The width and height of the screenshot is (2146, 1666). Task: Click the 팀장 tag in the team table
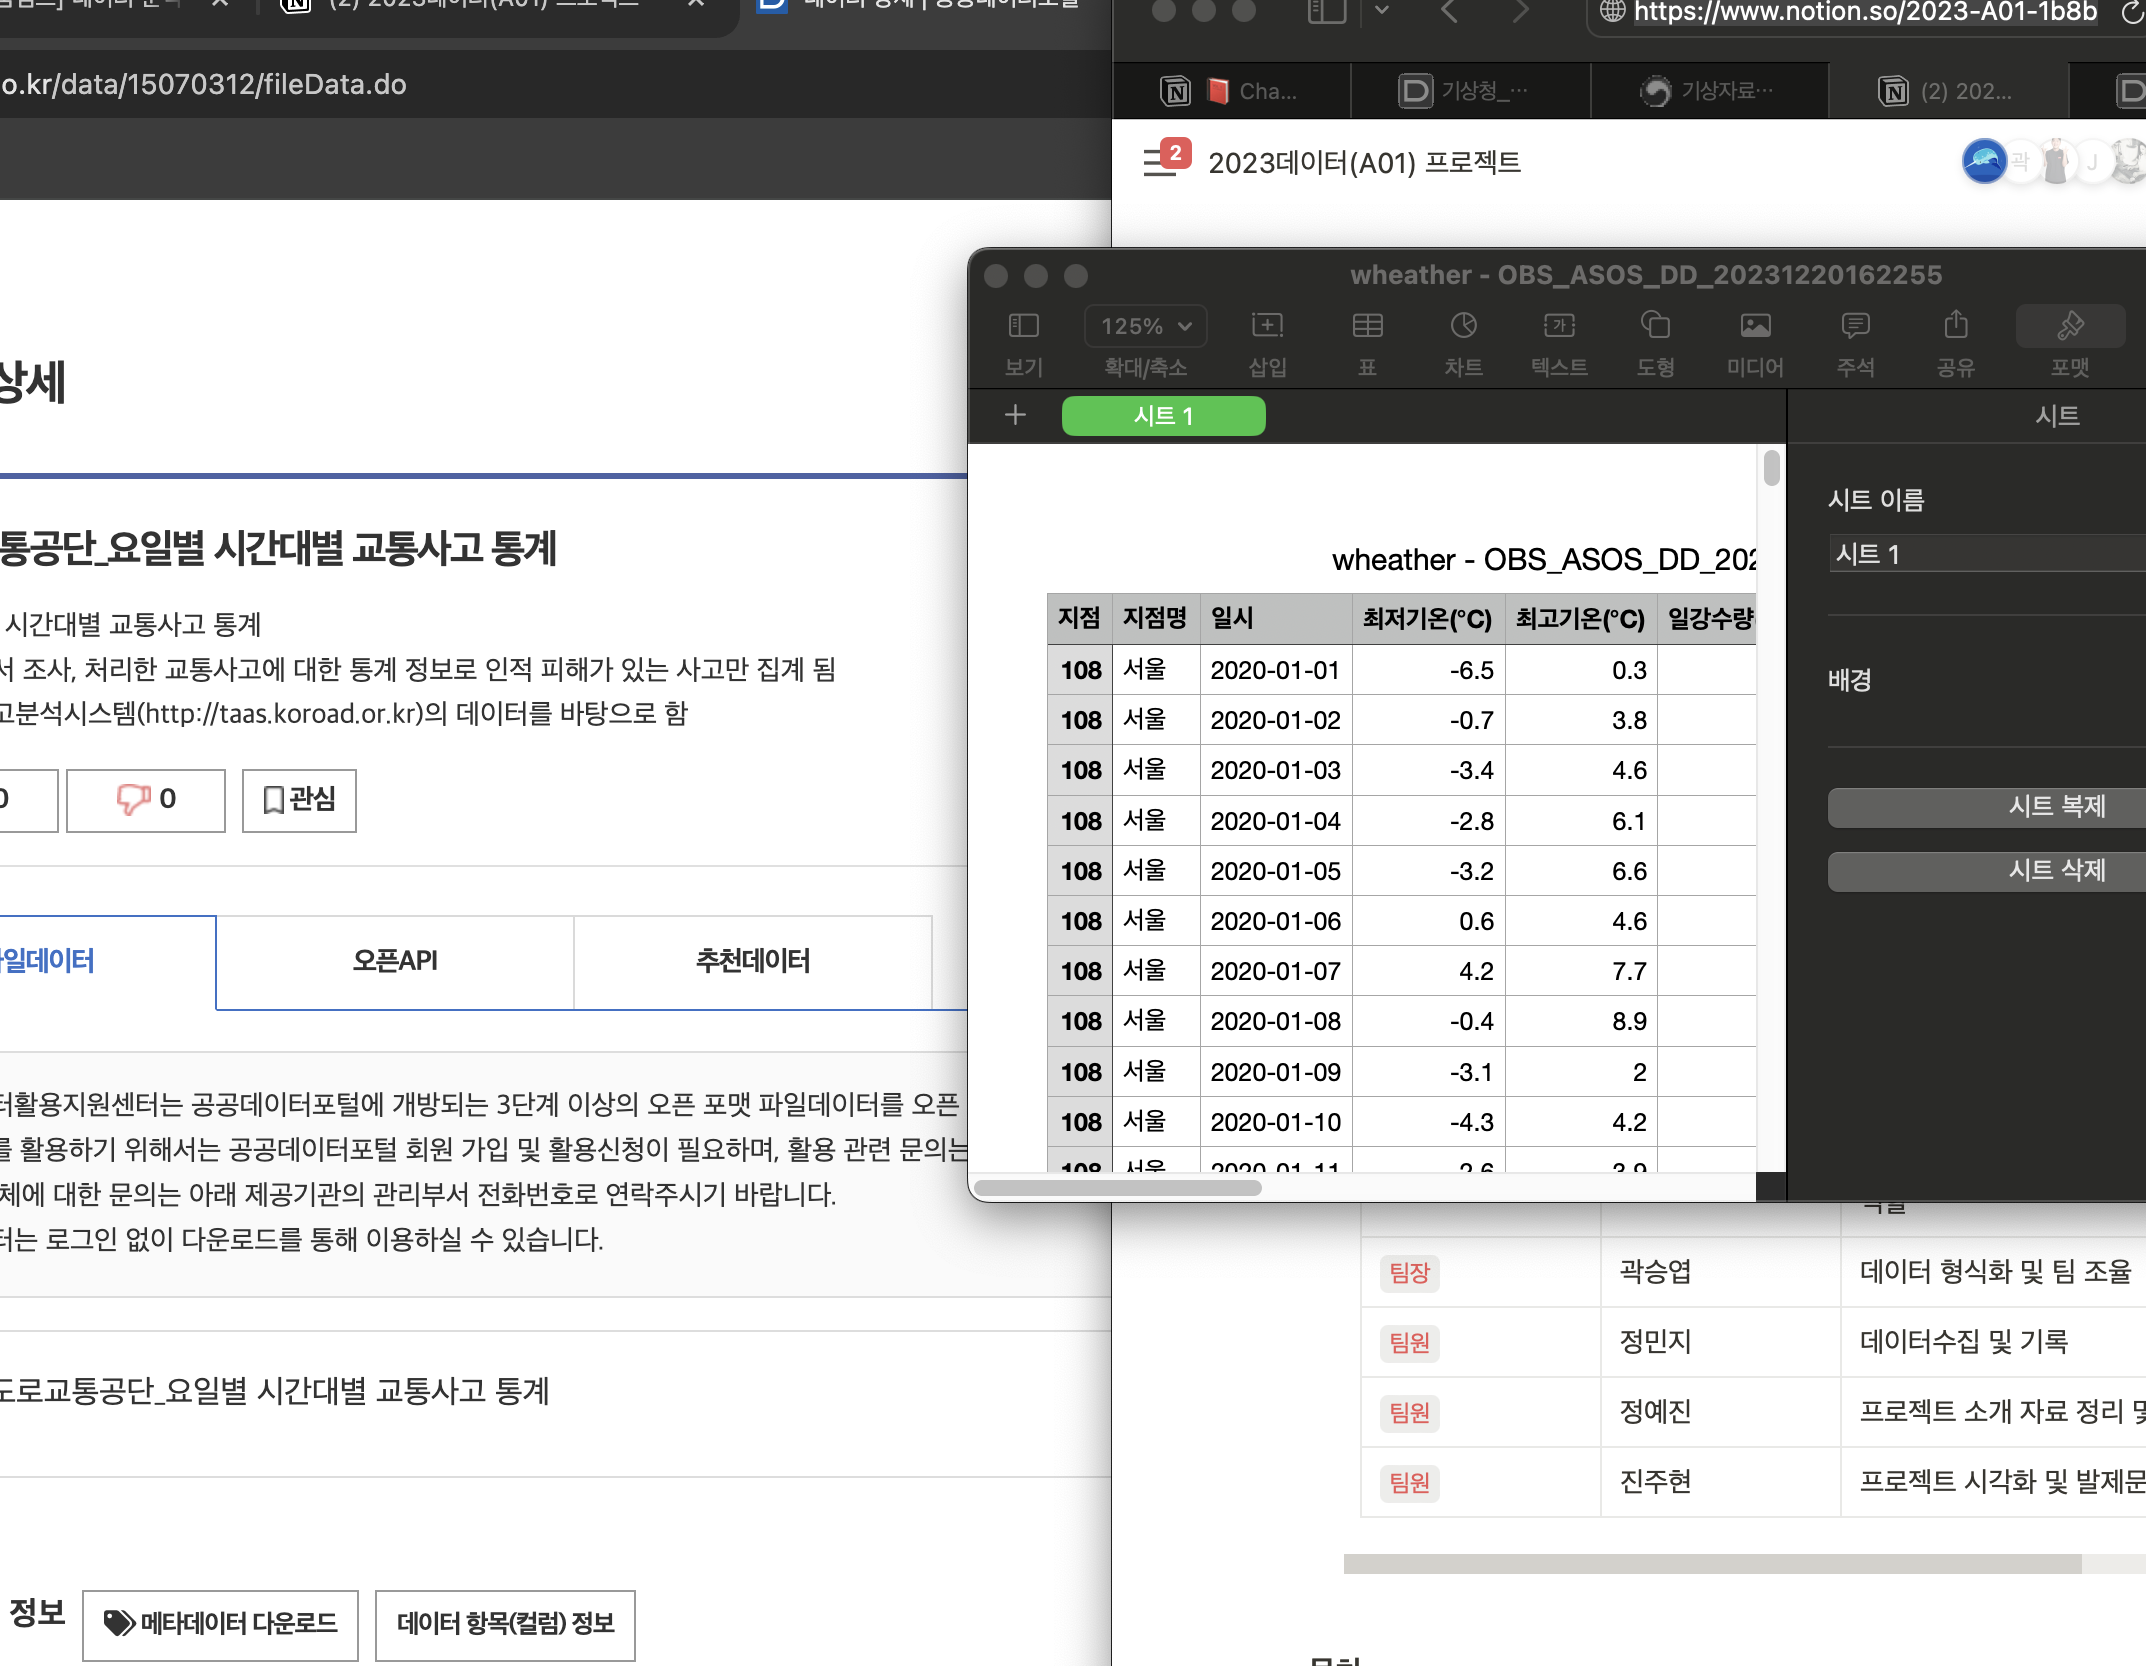point(1410,1272)
